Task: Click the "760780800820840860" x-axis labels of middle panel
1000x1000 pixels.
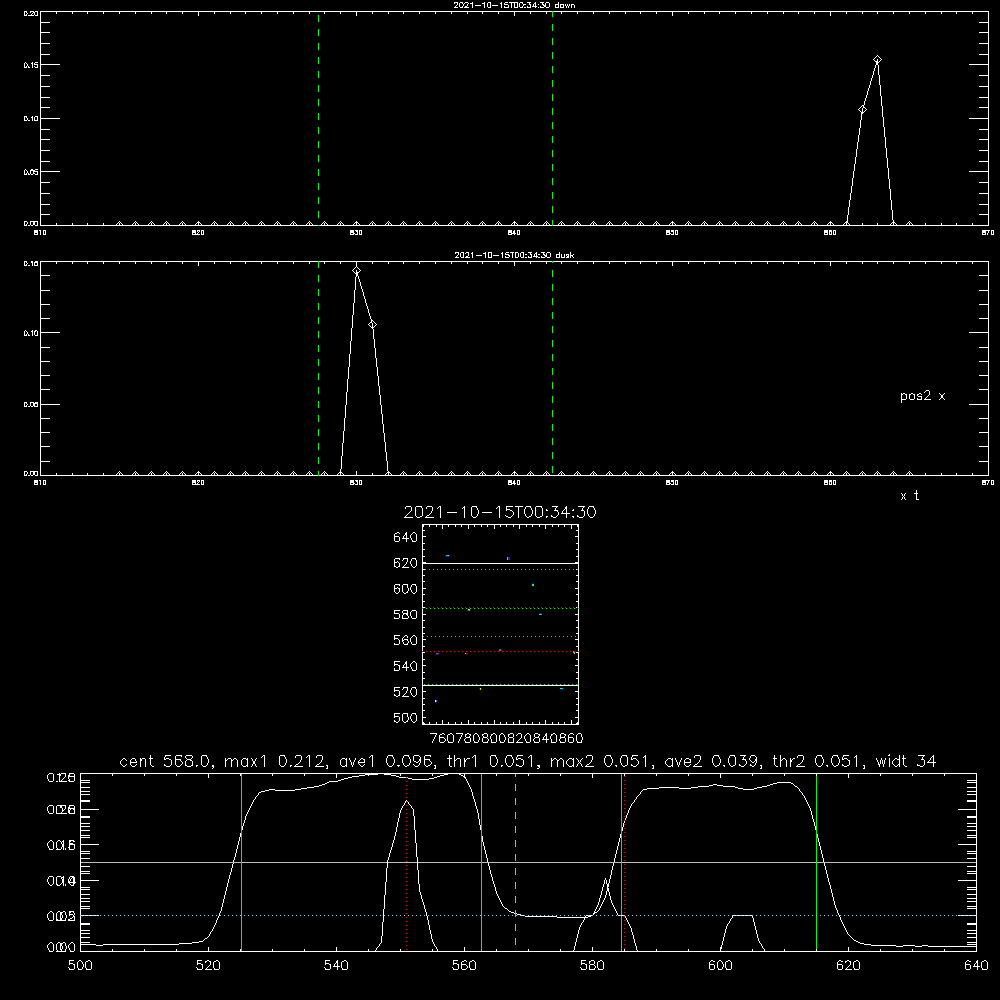Action: coord(506,738)
